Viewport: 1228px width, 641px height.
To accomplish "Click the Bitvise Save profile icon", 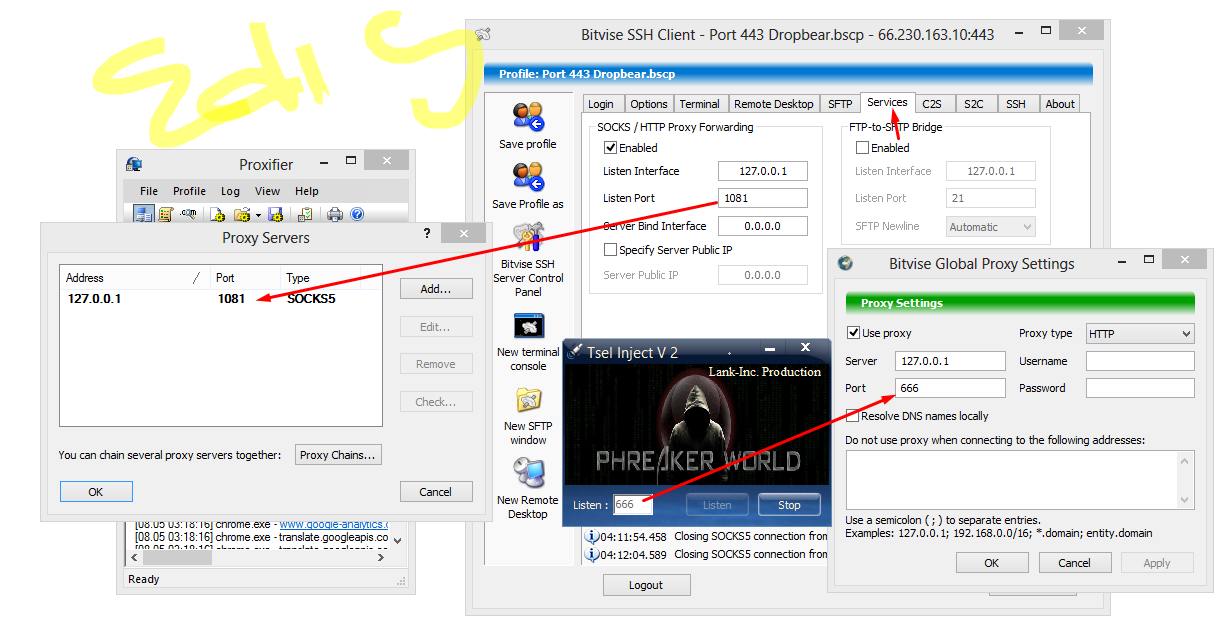I will pos(528,116).
